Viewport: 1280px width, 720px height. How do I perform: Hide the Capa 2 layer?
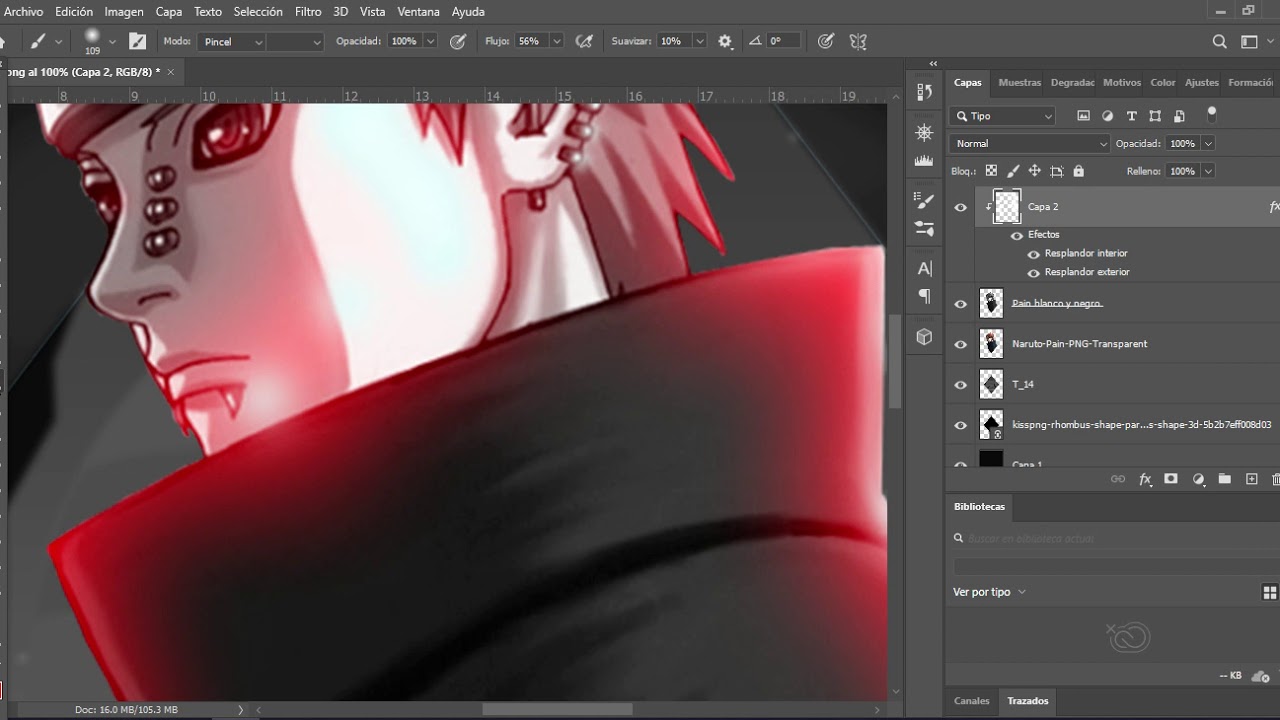click(x=961, y=207)
